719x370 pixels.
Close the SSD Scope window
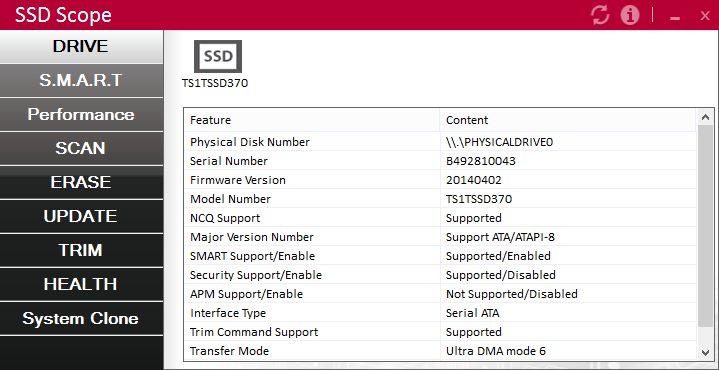(705, 16)
